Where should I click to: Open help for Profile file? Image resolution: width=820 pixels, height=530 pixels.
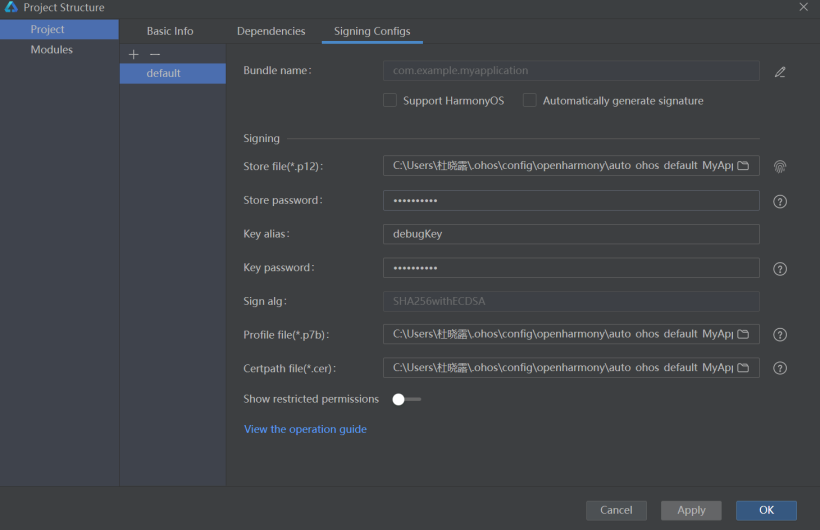click(780, 335)
